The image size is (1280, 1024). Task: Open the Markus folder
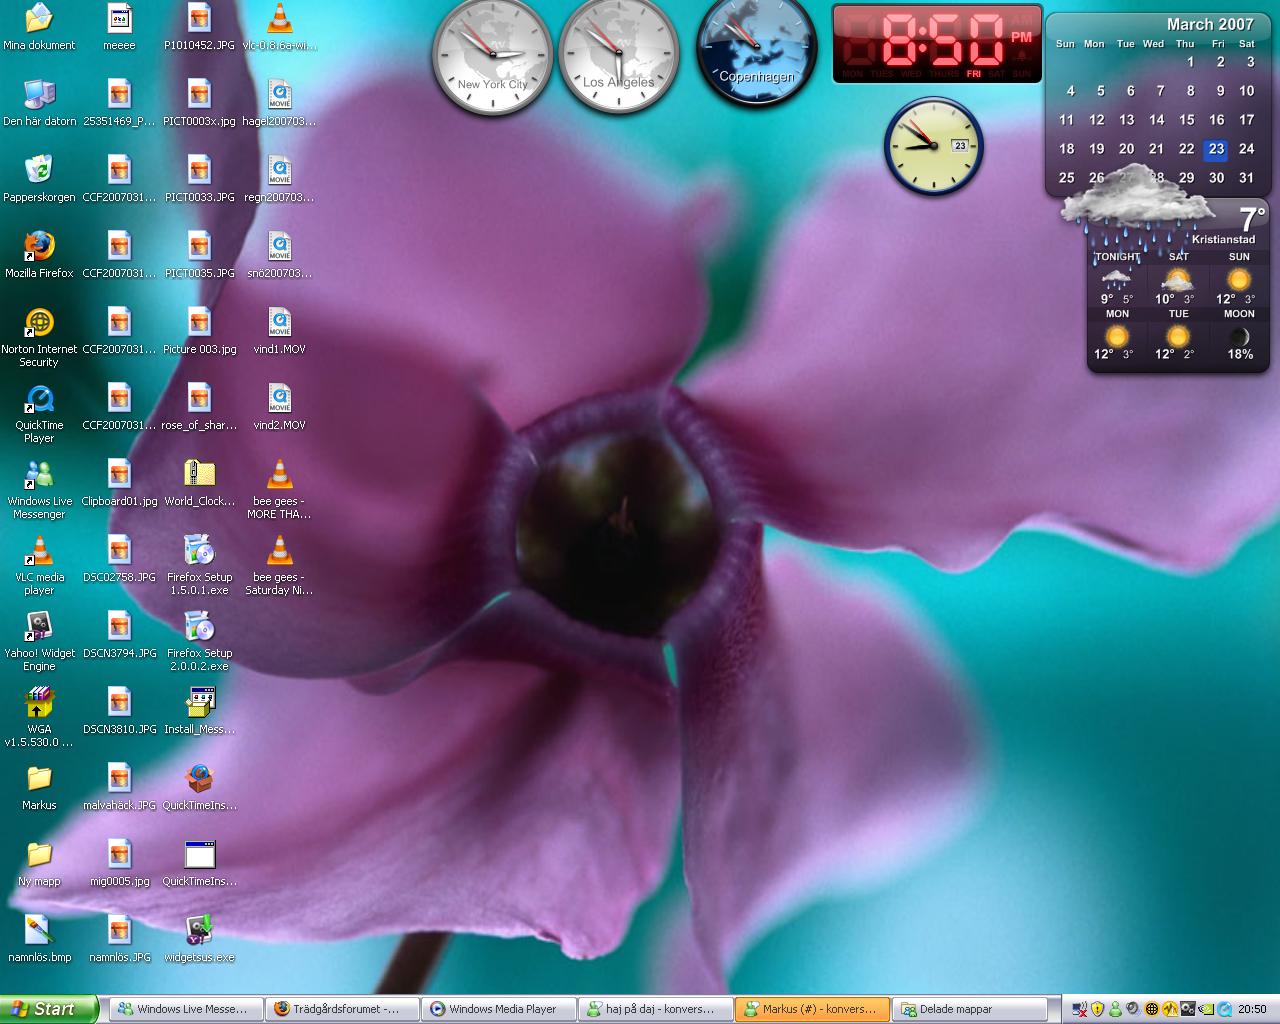tap(39, 780)
